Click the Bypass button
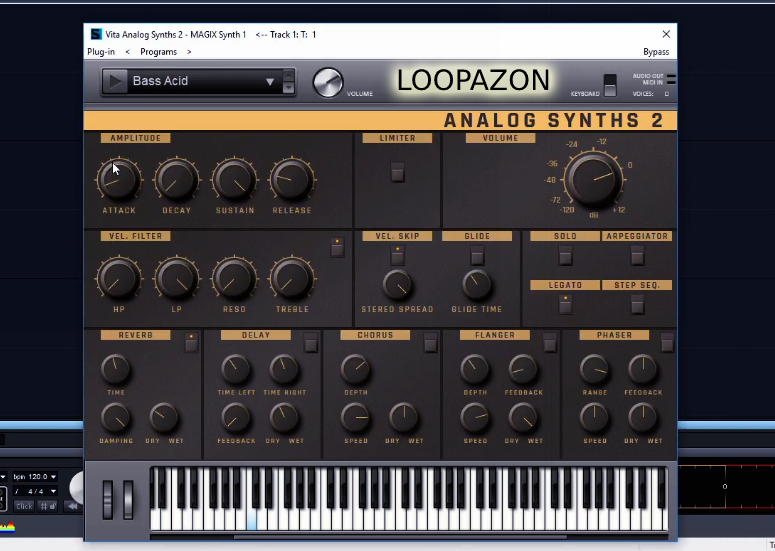This screenshot has width=775, height=551. pyautogui.click(x=656, y=52)
